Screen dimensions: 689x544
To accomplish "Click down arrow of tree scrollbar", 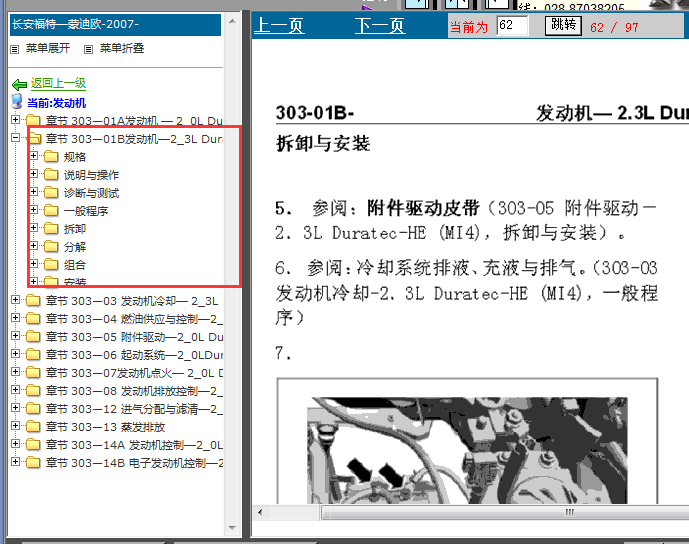I will (232, 528).
